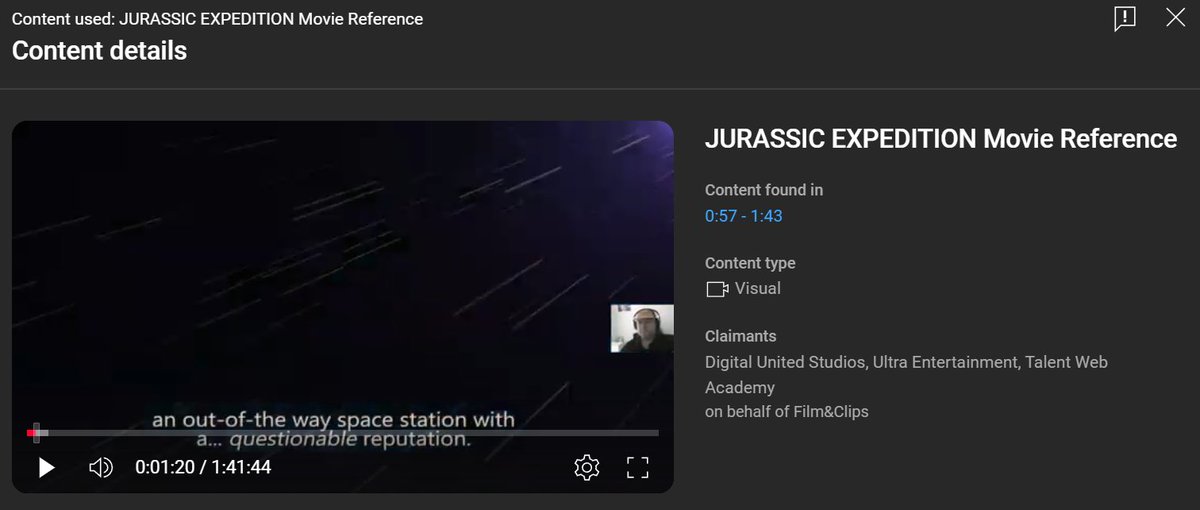Open video player settings gear
This screenshot has height=510, width=1200.
(x=587, y=467)
